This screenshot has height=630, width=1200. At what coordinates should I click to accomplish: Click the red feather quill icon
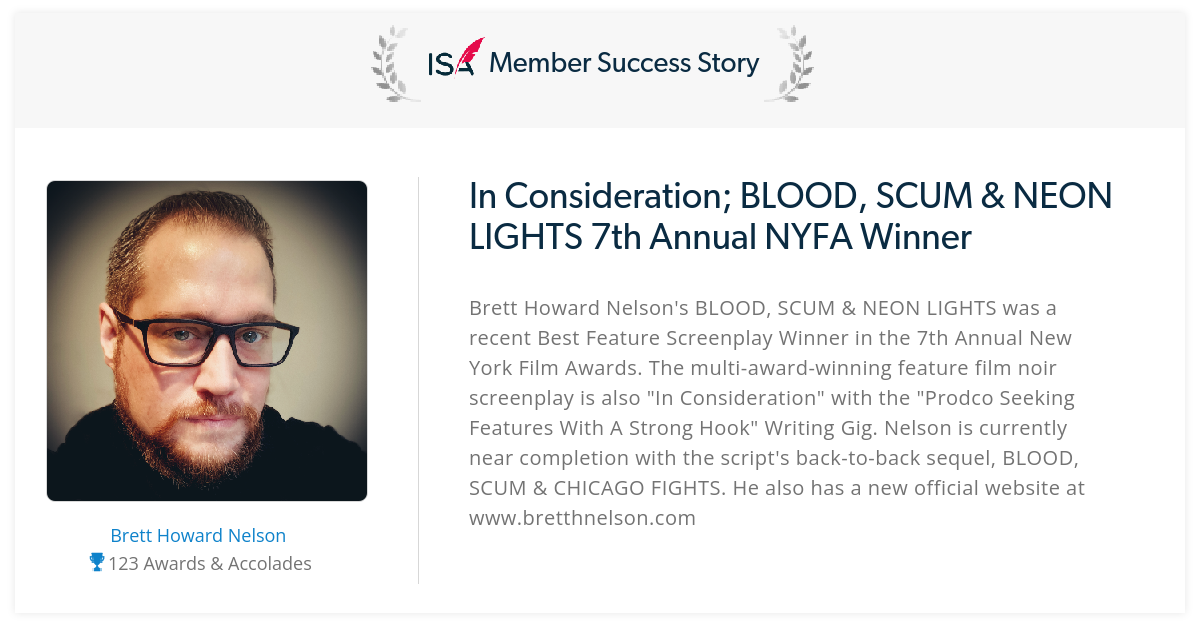click(470, 52)
